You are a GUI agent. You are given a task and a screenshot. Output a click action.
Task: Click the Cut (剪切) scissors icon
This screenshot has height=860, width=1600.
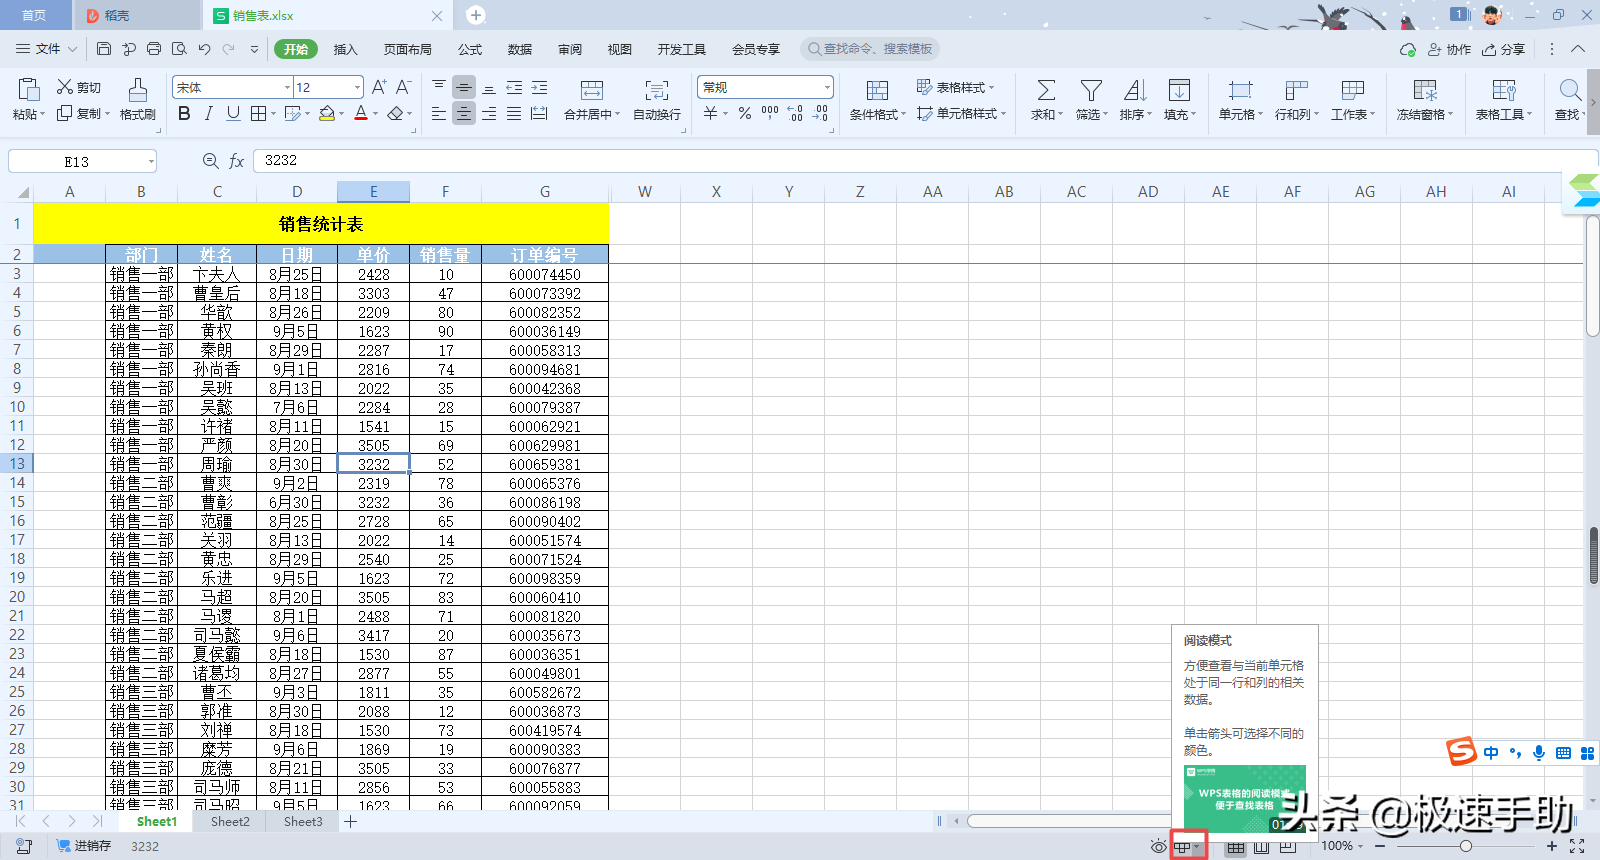point(65,87)
